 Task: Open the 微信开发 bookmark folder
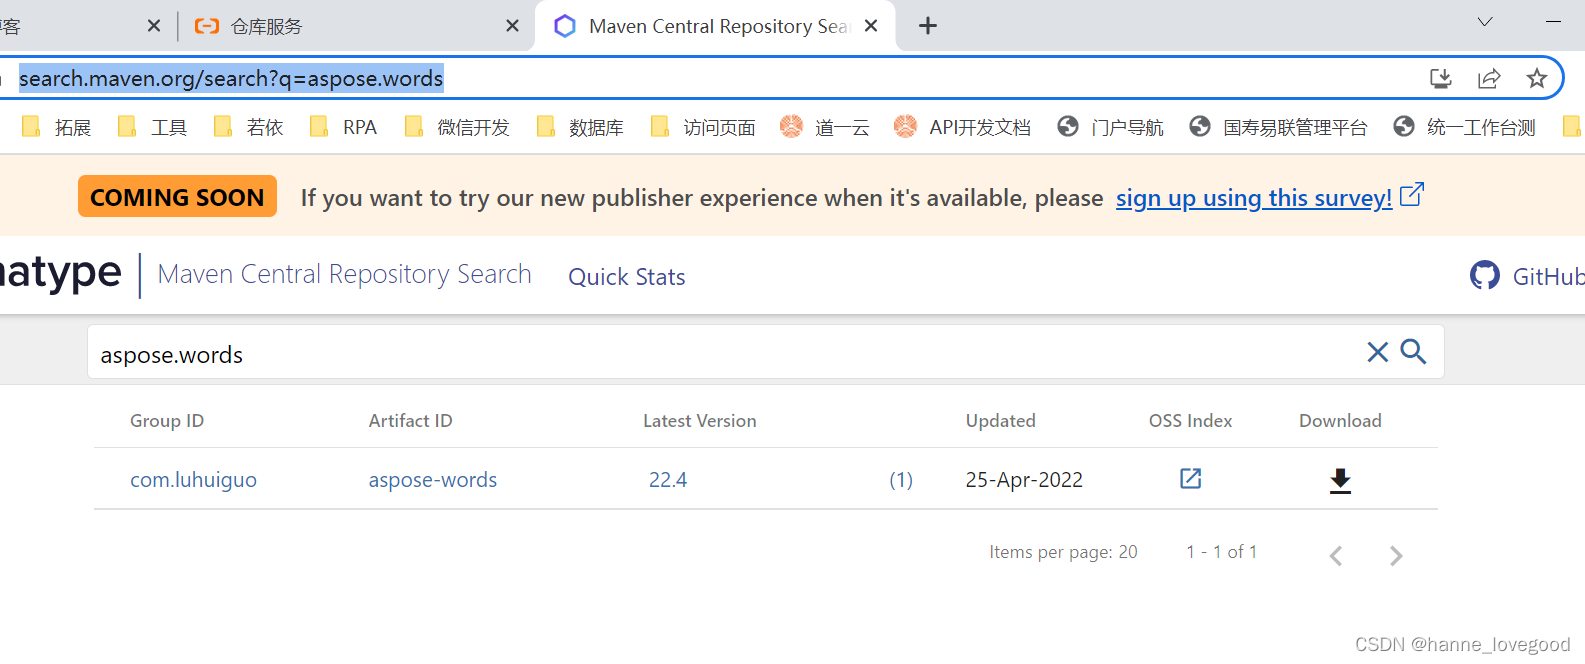(x=458, y=127)
